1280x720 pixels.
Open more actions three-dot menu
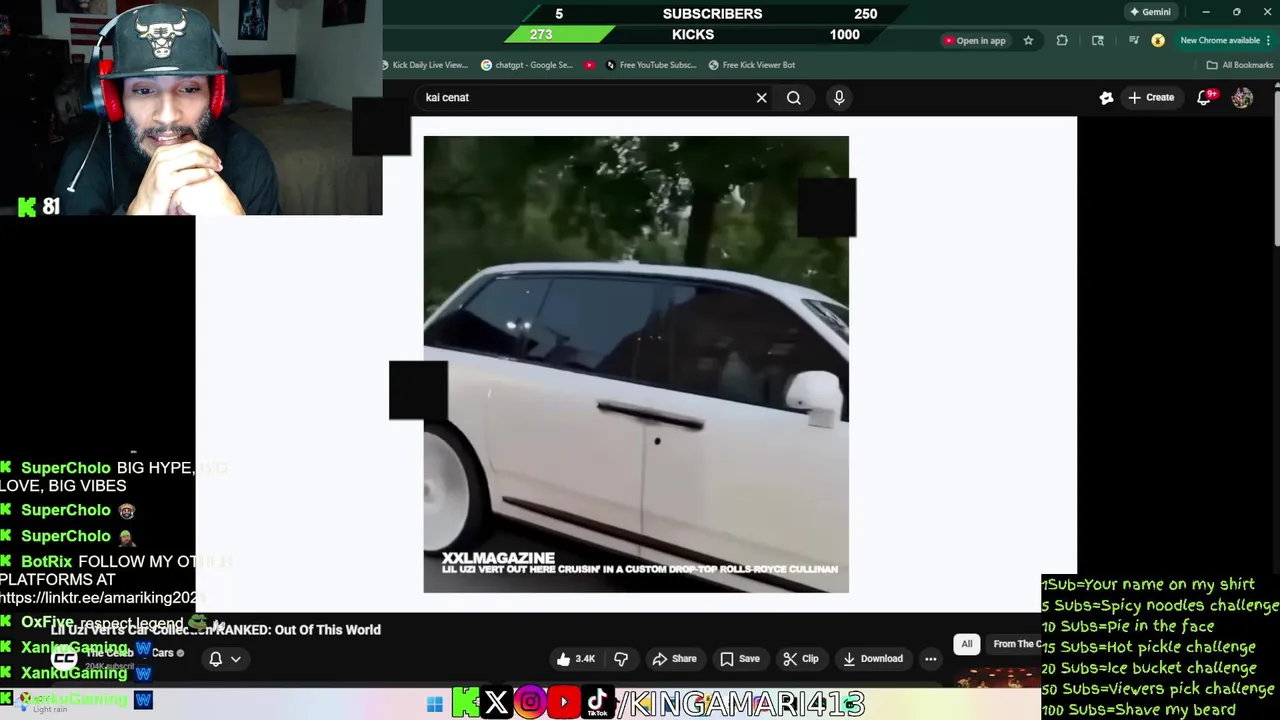click(931, 658)
